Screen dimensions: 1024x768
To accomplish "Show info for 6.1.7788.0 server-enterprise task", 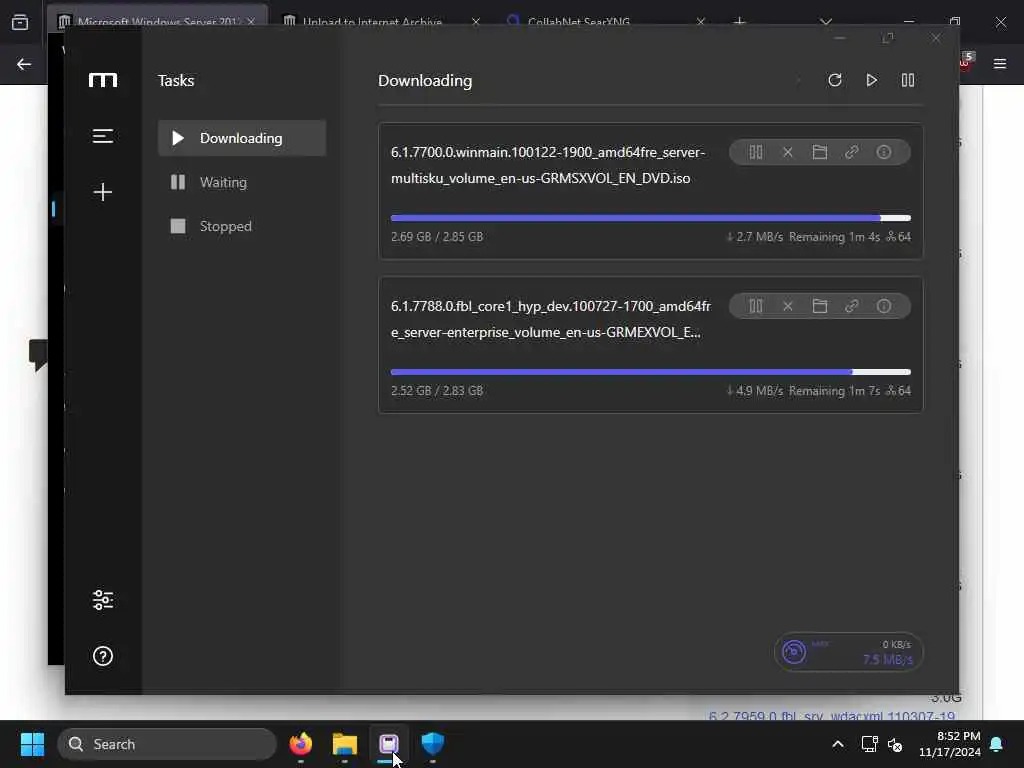I will 884,306.
